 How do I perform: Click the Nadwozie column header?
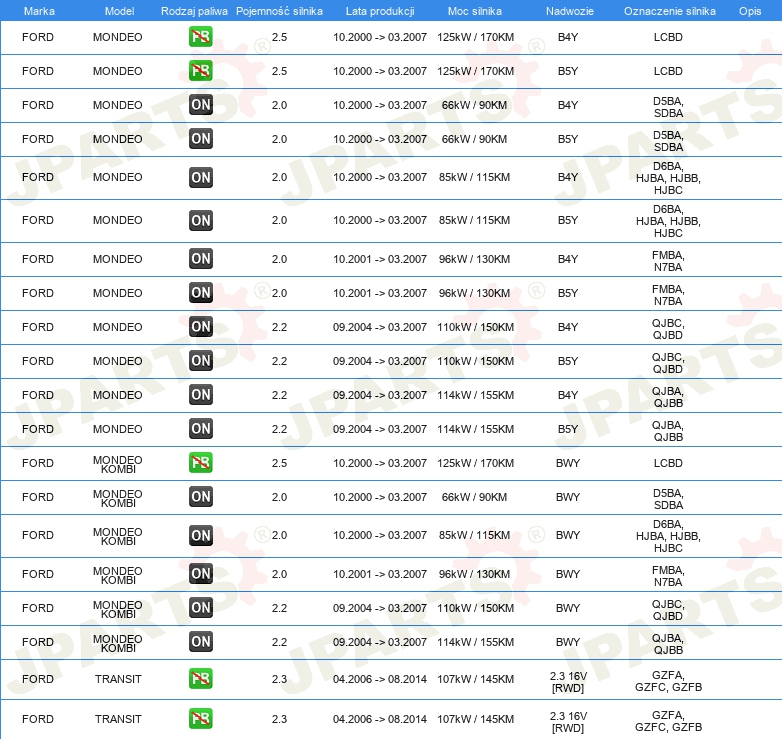[570, 11]
